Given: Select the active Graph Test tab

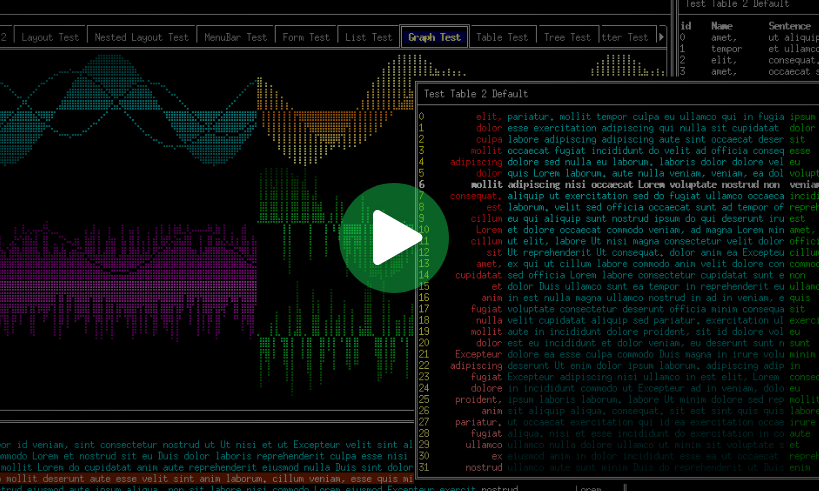Looking at the screenshot, I should [435, 37].
